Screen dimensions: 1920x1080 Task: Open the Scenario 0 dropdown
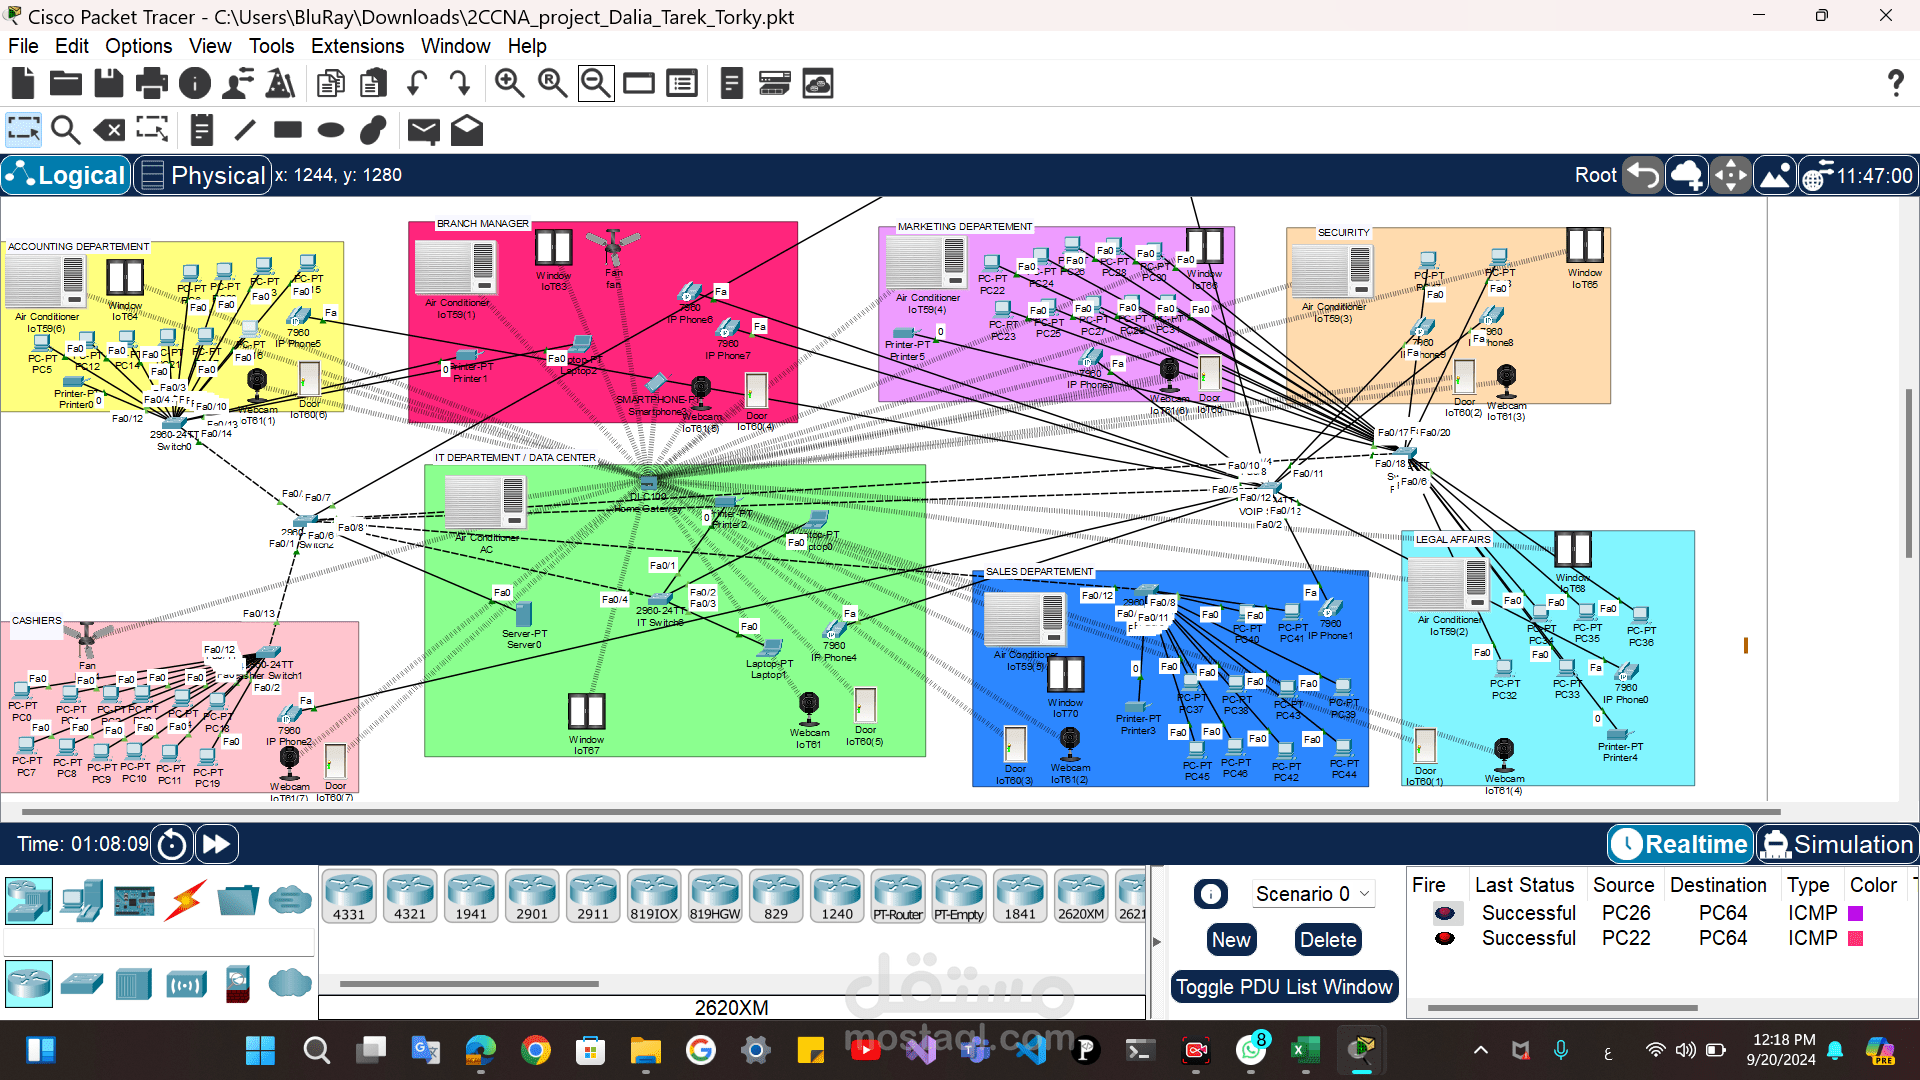1313,894
